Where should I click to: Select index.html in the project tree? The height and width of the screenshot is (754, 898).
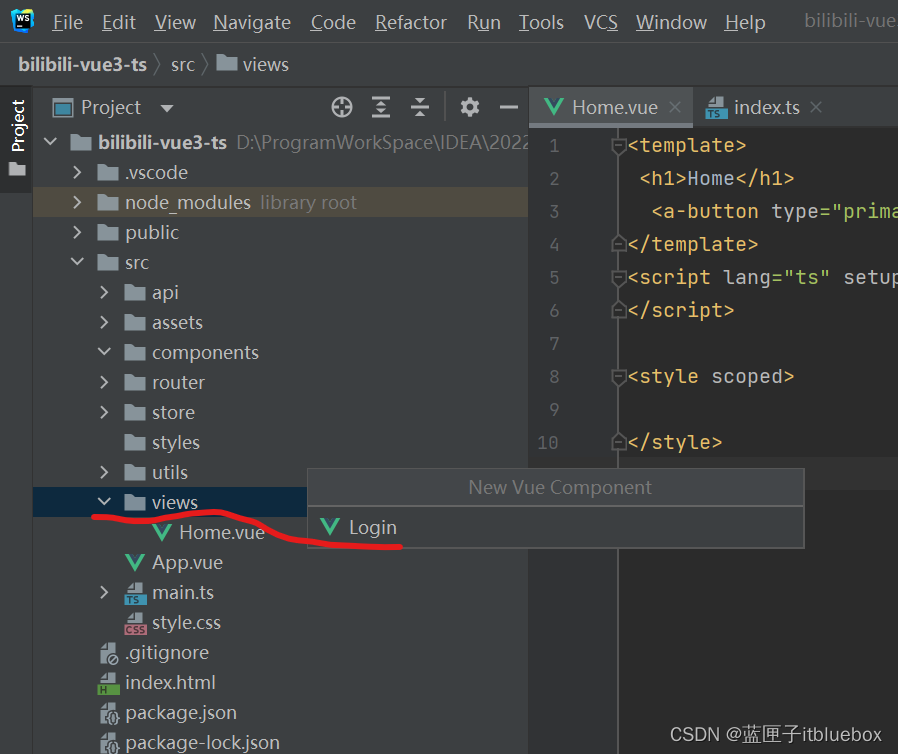170,682
